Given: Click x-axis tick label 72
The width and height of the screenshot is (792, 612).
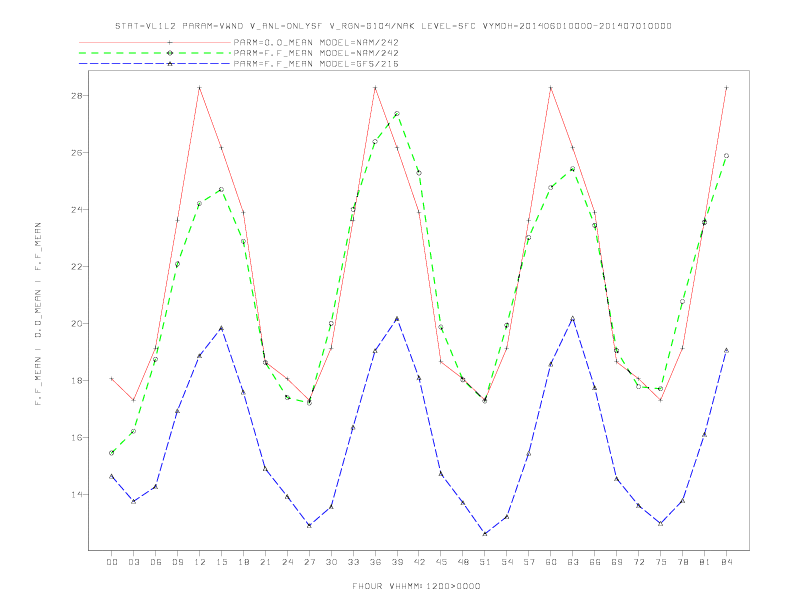Looking at the screenshot, I should (638, 562).
